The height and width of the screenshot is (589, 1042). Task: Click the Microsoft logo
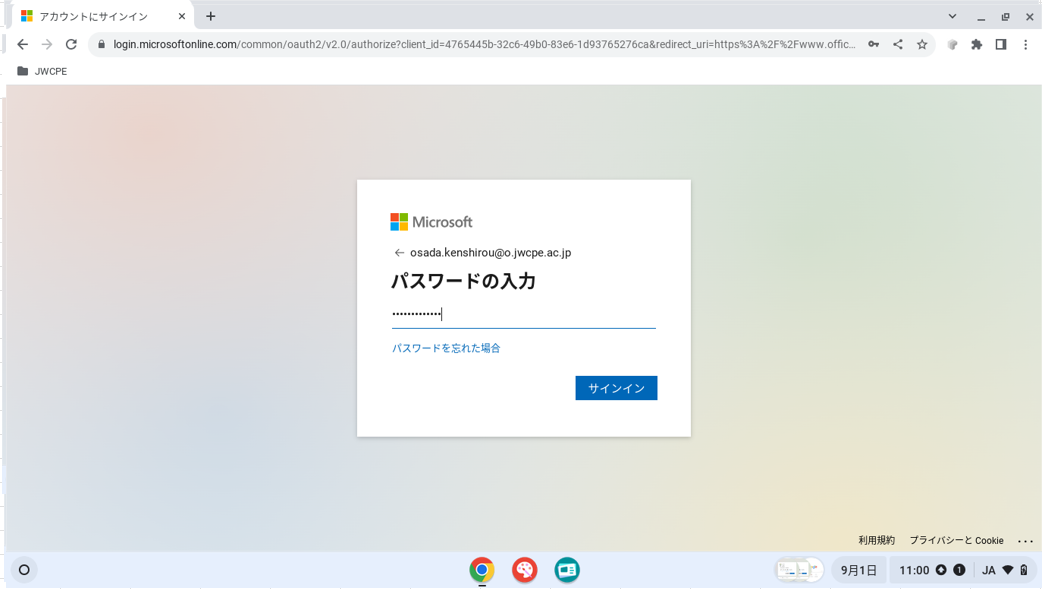431,222
